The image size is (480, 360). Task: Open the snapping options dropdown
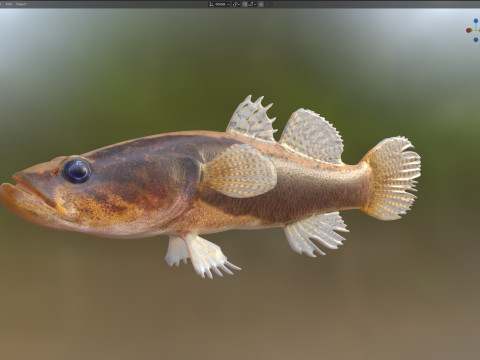pos(252,4)
